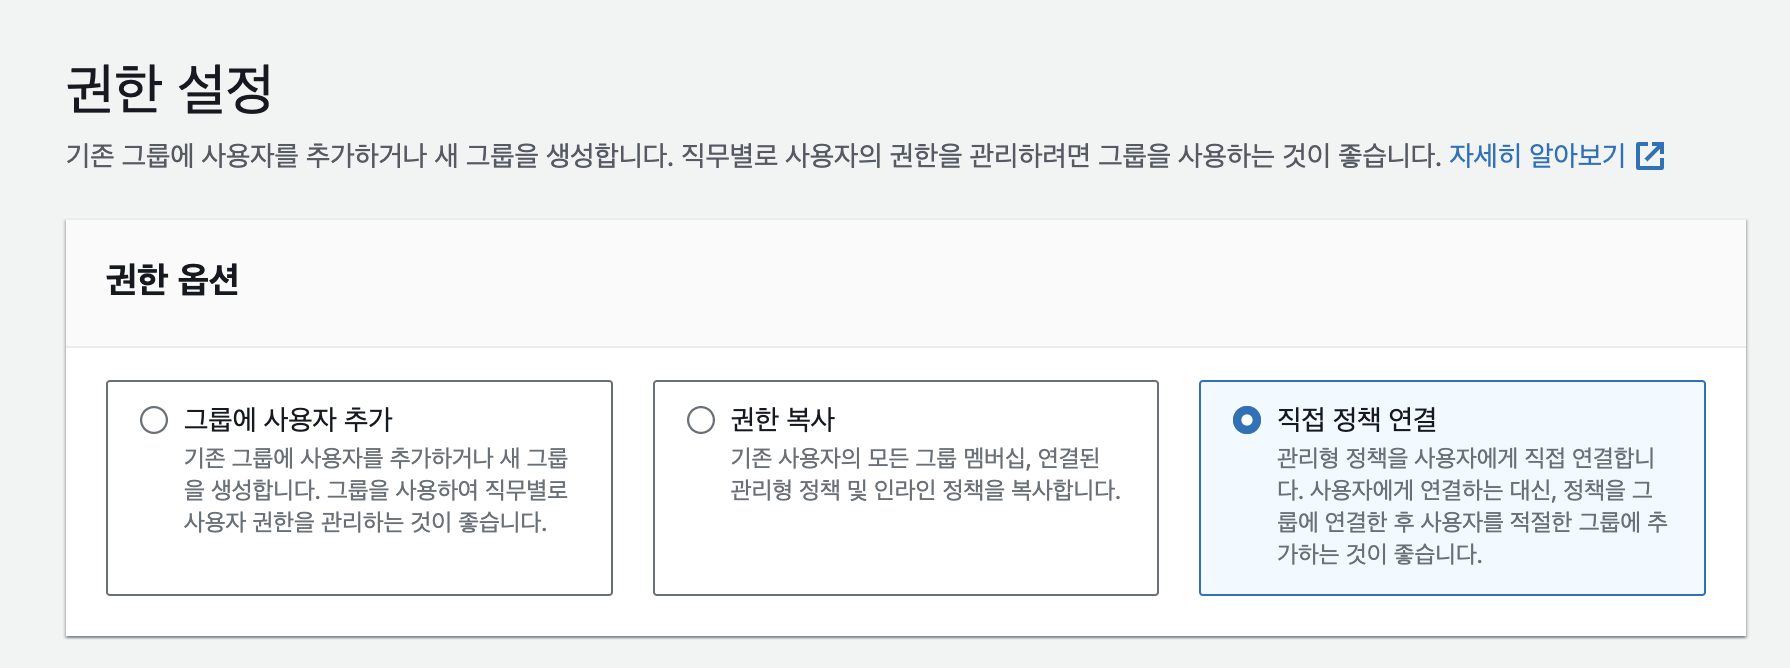Click the external link icon beside 자세히 알아보기

(1650, 156)
